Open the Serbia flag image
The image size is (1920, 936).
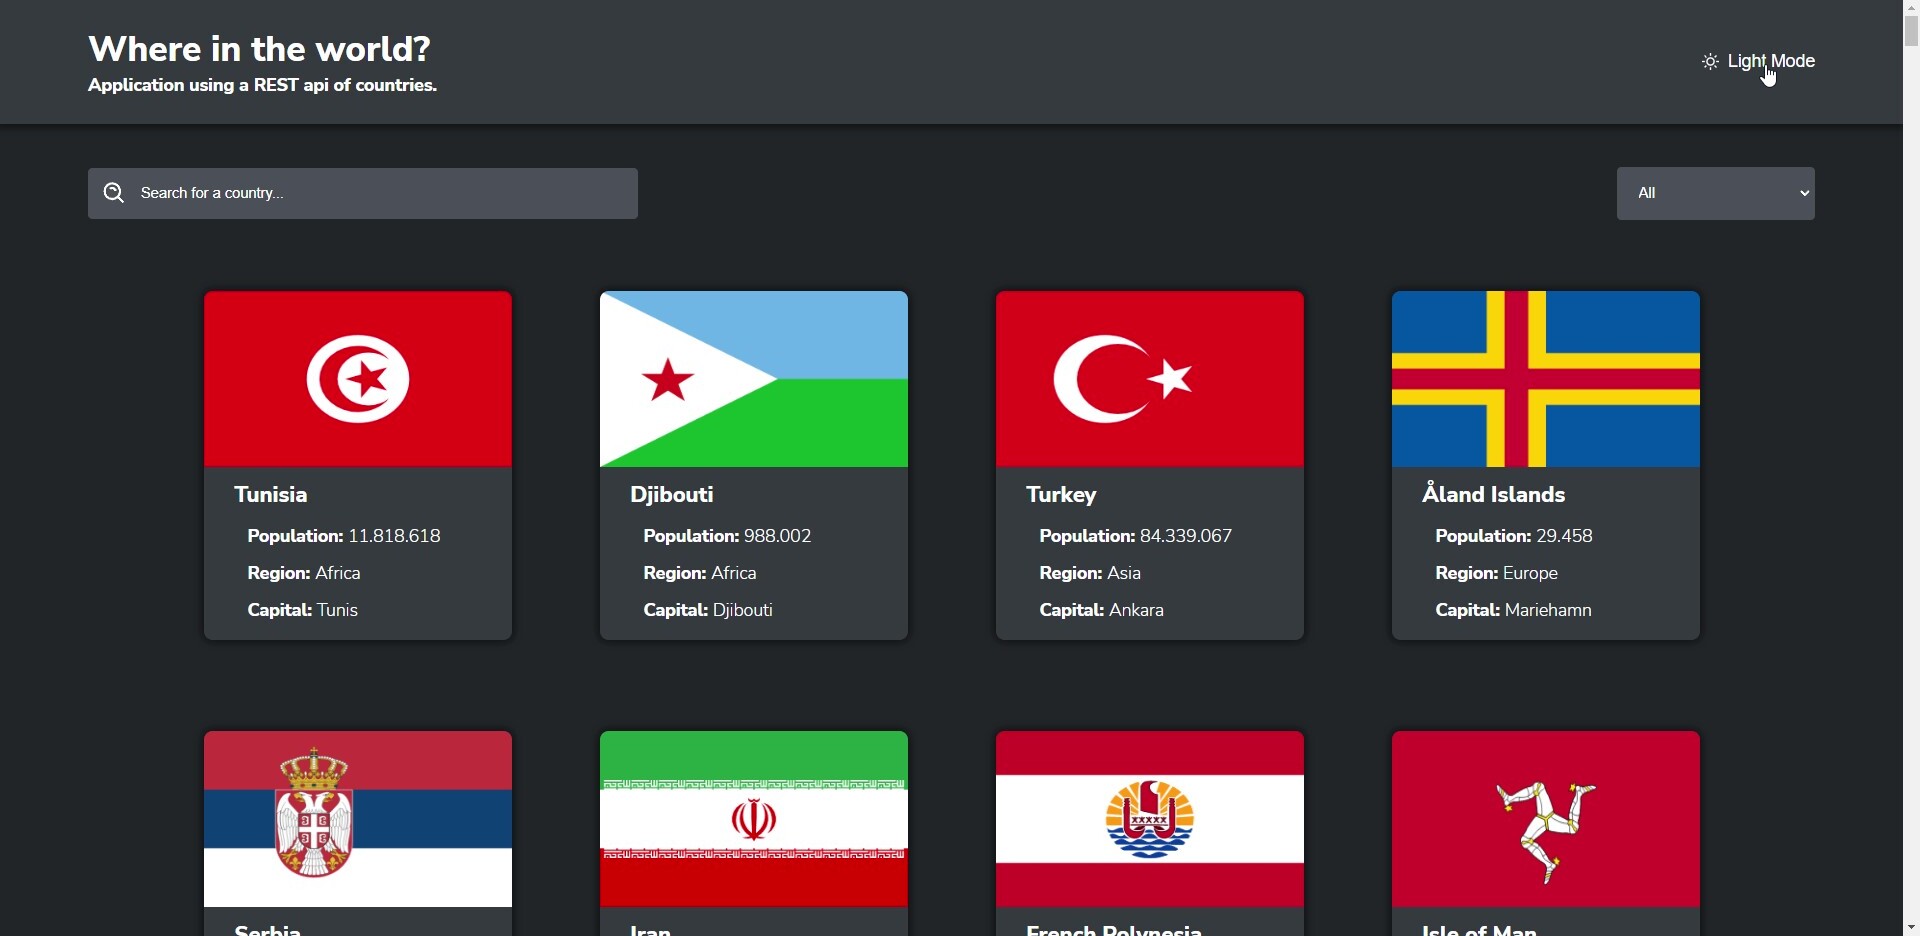tap(358, 819)
